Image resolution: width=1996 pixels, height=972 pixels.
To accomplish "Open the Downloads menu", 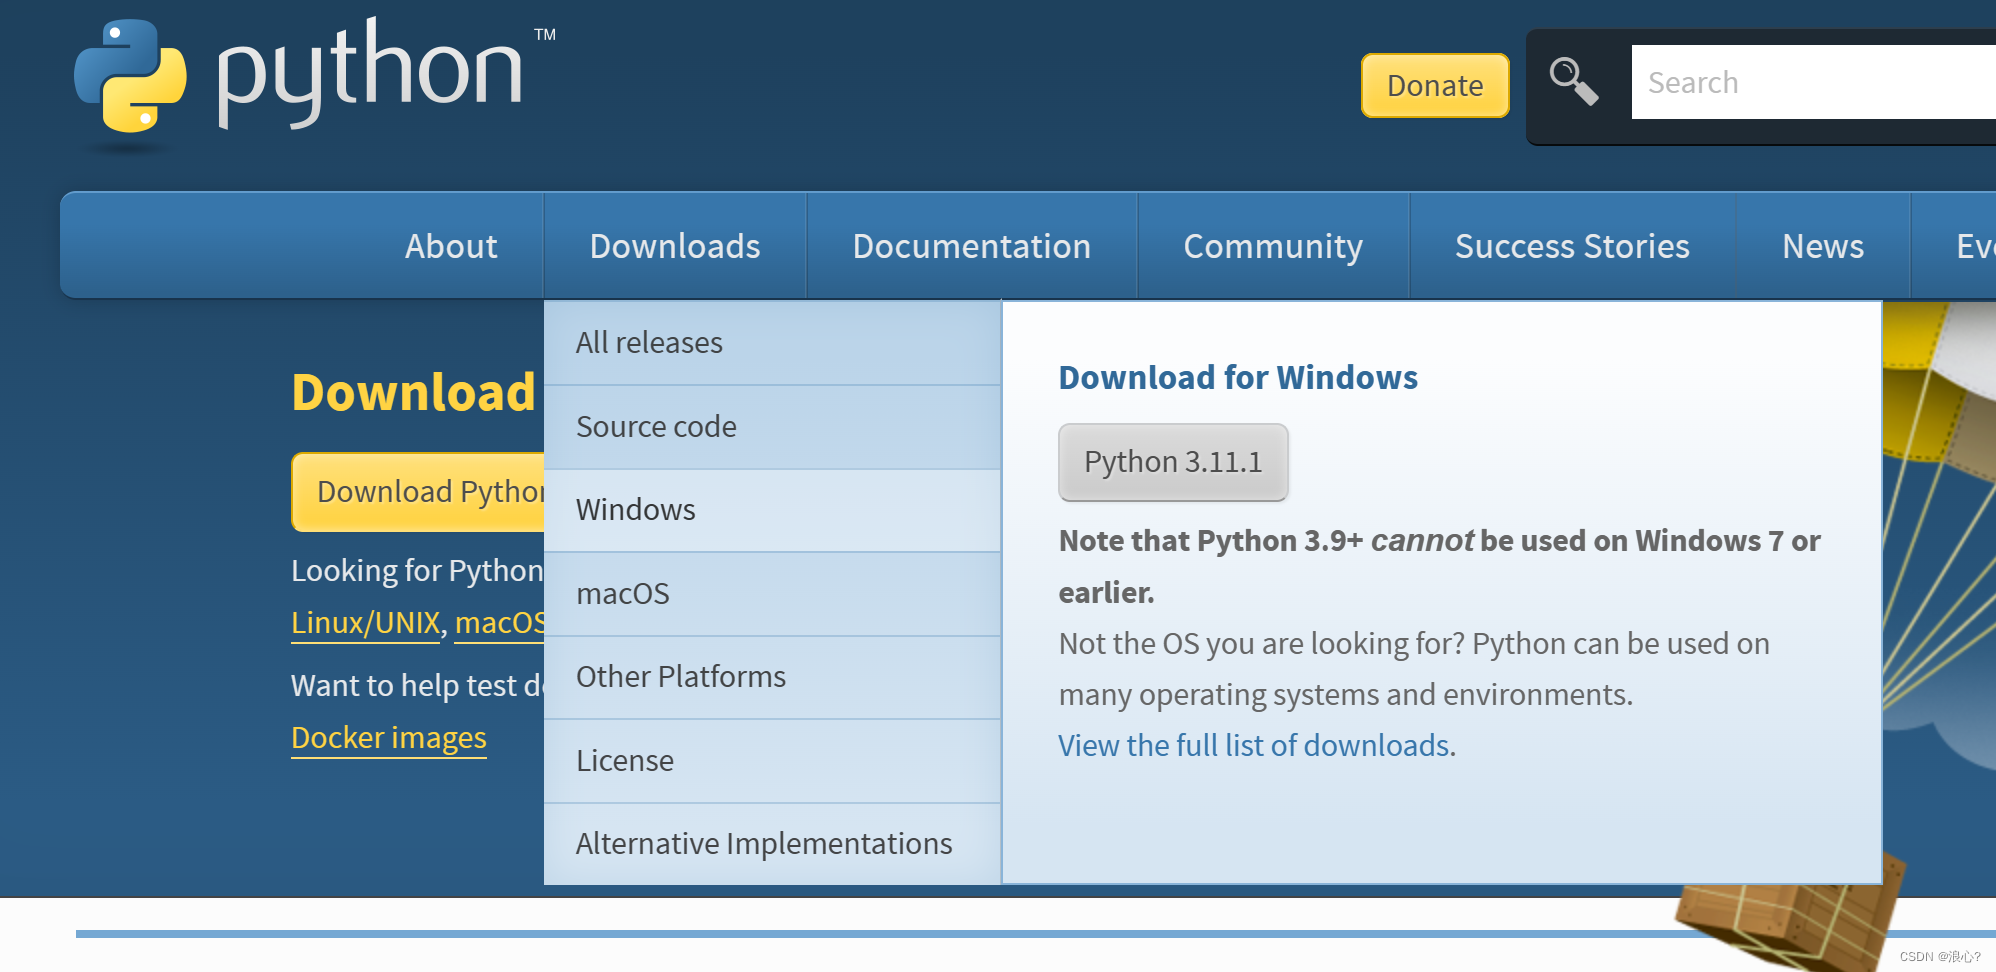I will [675, 246].
